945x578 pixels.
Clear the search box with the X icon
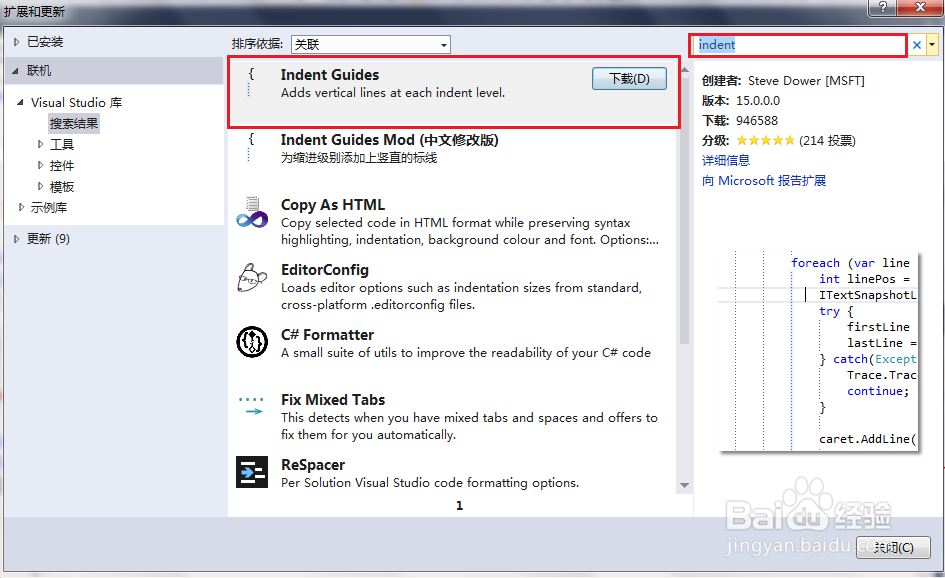pos(917,45)
